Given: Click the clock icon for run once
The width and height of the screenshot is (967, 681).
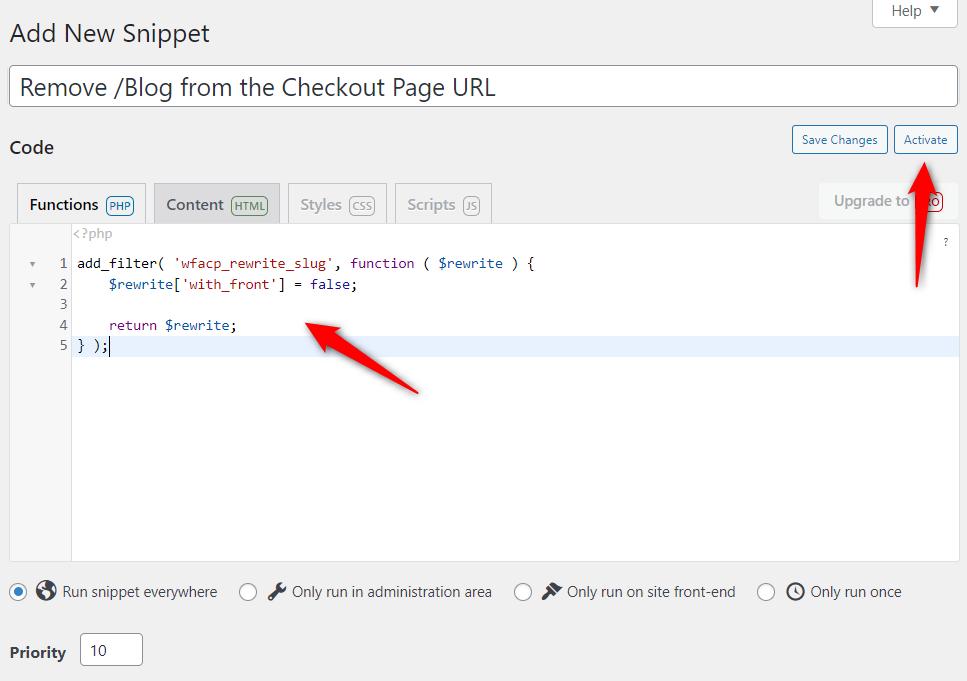Looking at the screenshot, I should tap(795, 591).
